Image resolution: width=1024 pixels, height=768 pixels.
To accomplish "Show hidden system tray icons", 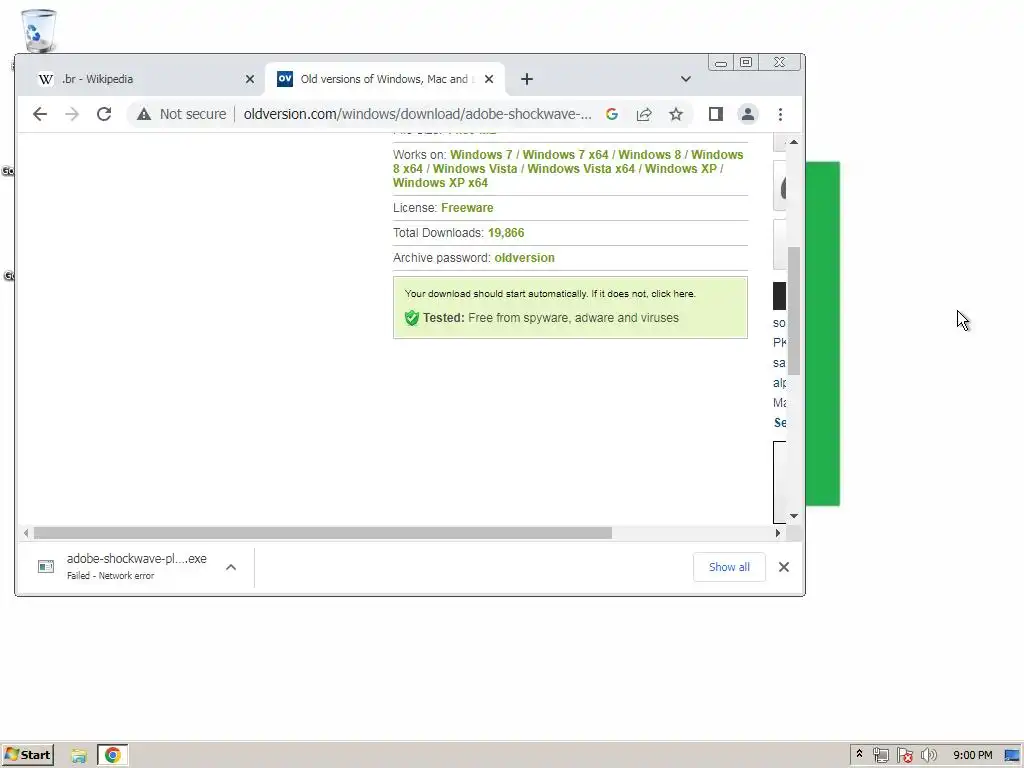I will 859,754.
